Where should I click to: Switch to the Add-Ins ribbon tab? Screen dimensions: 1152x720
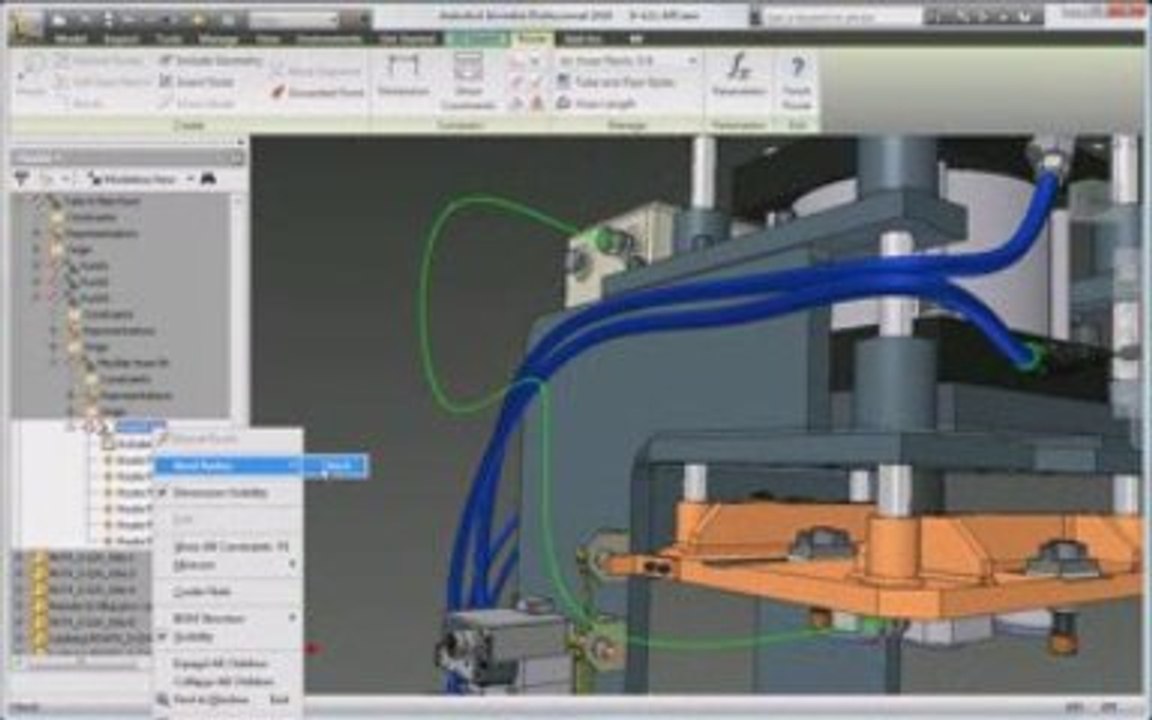[584, 39]
